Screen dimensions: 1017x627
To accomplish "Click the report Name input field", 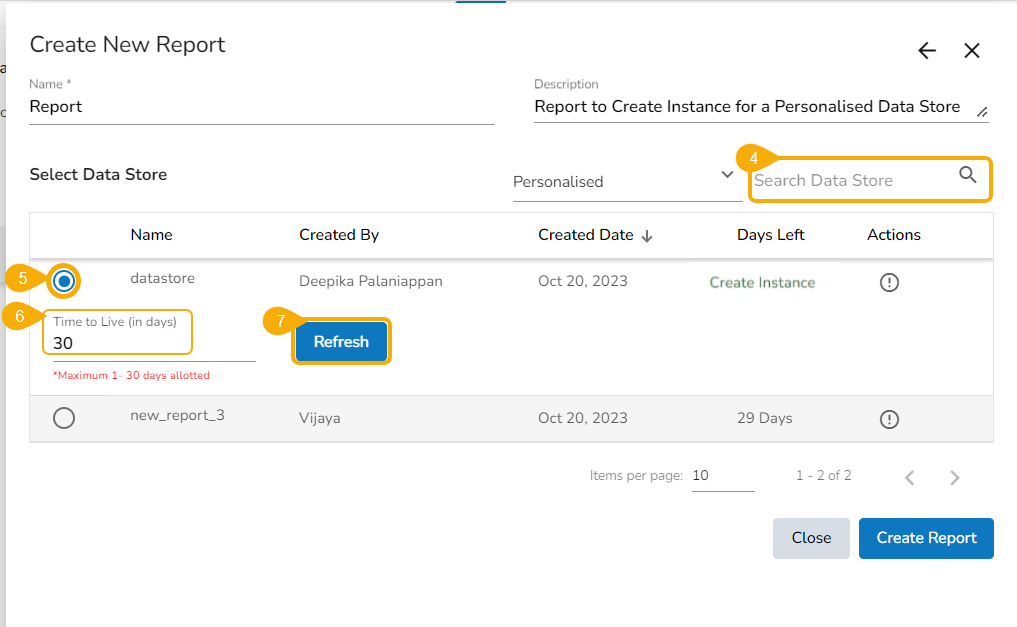I will click(262, 107).
